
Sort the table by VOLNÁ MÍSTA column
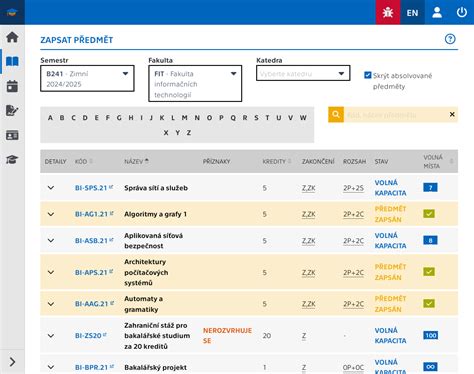pos(438,161)
